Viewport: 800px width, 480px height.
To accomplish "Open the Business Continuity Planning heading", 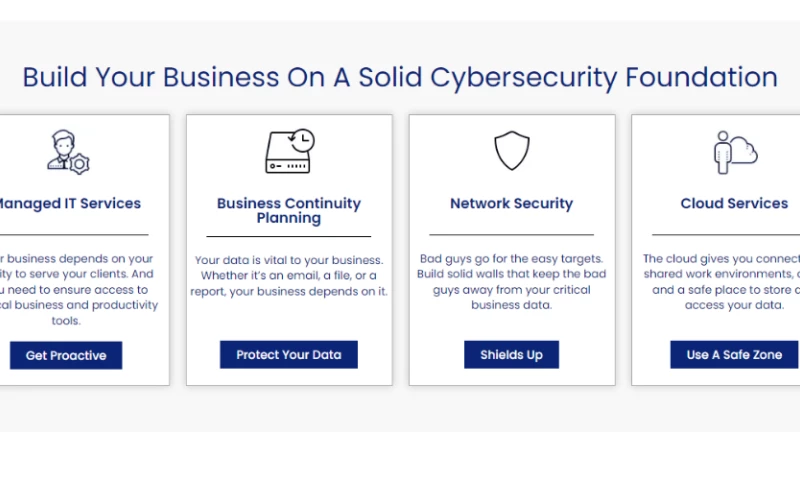I will point(289,210).
